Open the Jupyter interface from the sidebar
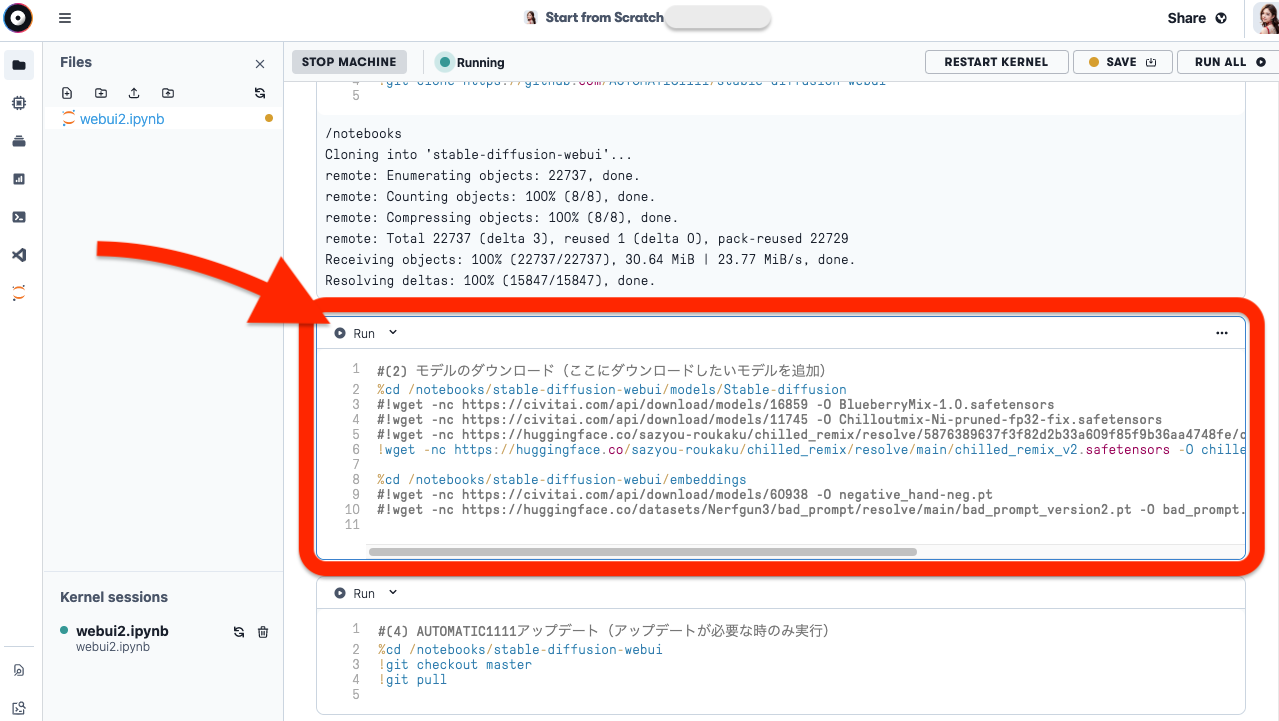 click(x=18, y=292)
